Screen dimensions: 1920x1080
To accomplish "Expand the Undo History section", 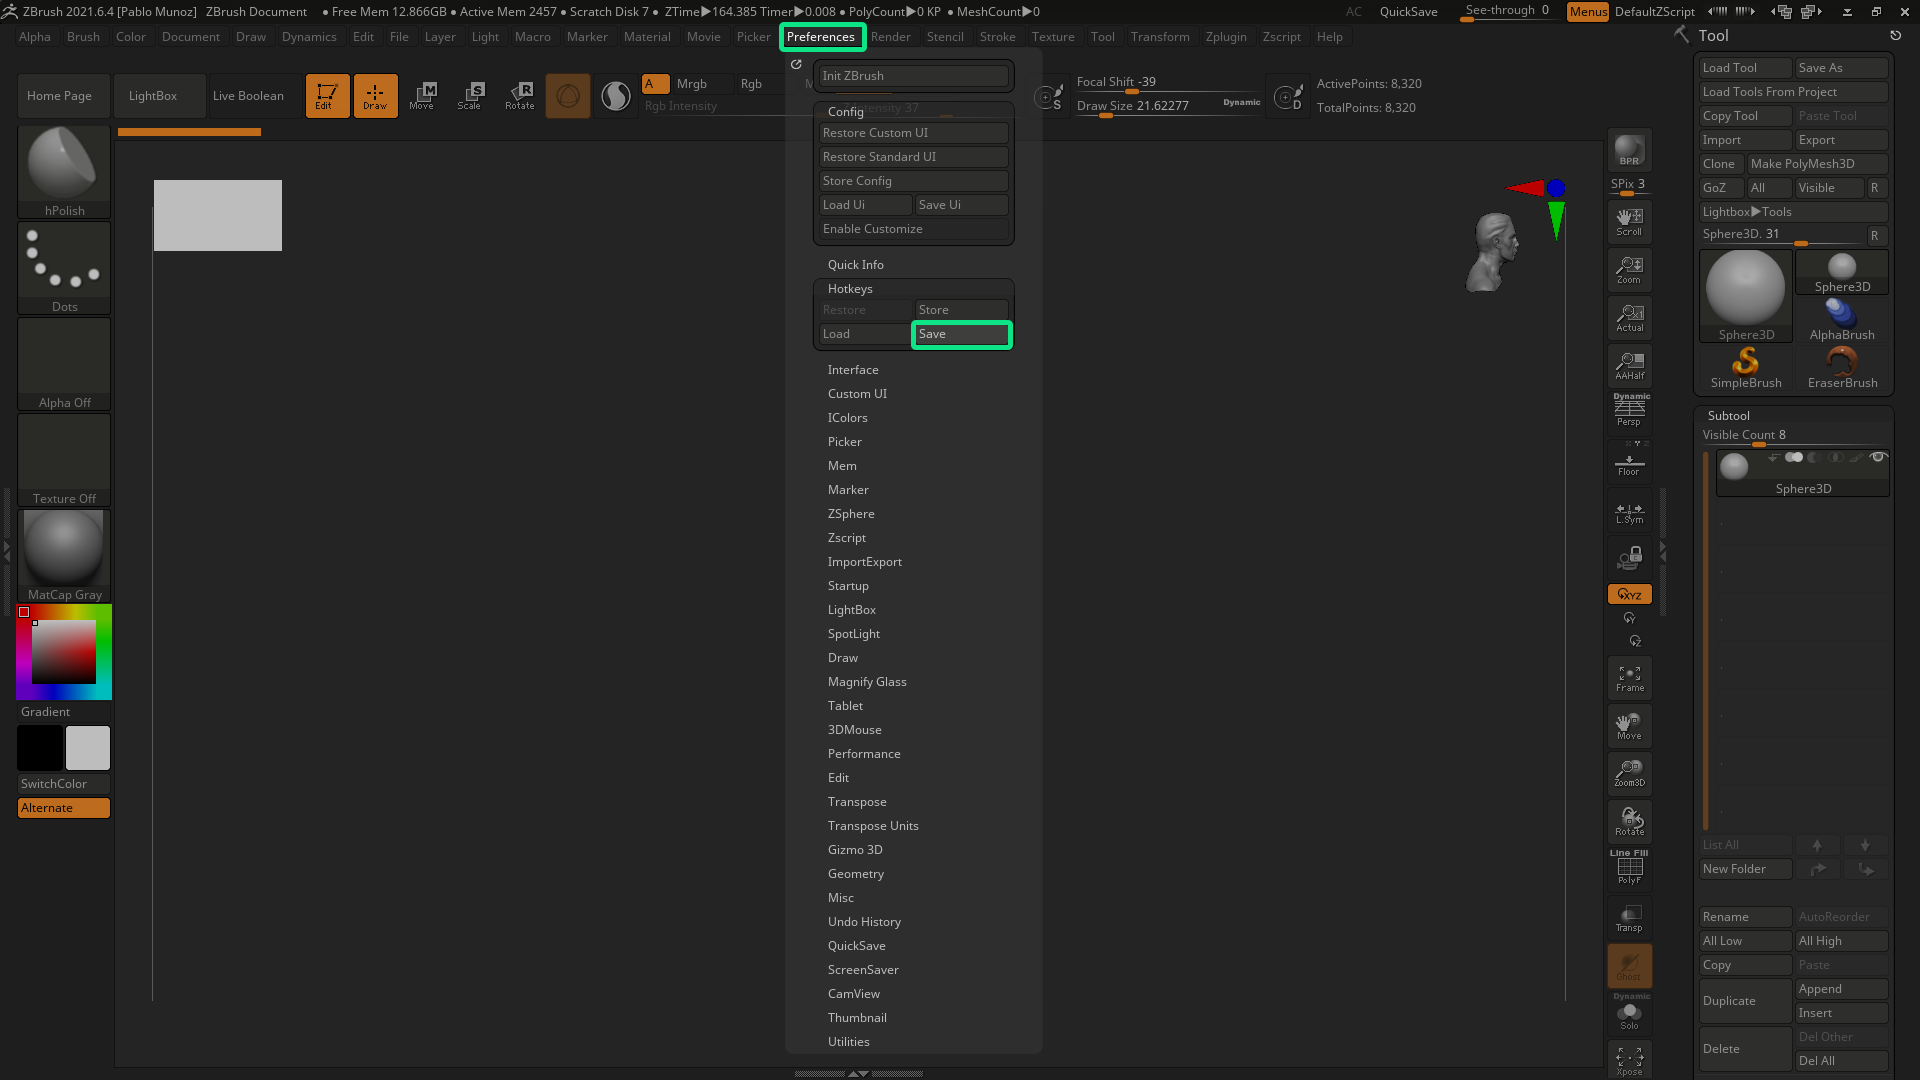I will click(x=864, y=922).
